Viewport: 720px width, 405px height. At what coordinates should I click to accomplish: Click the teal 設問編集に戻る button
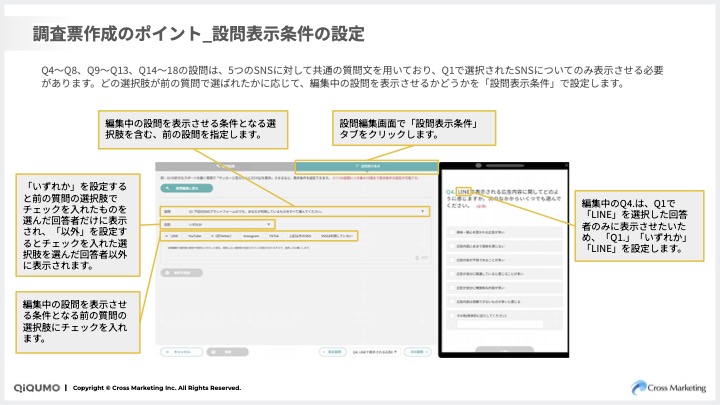pos(186,188)
